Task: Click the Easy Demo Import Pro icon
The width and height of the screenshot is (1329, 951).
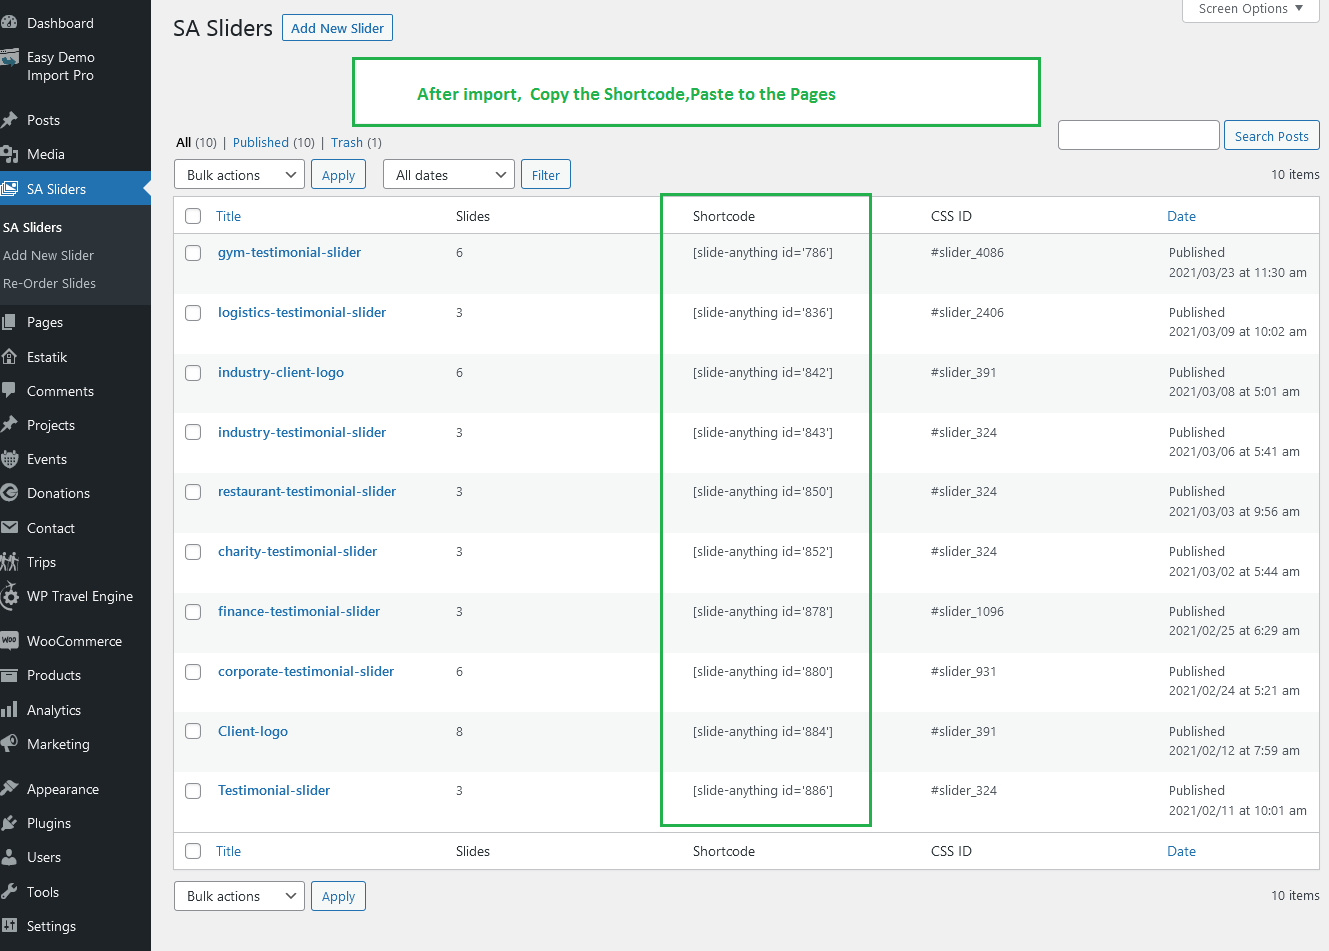Action: pos(9,57)
